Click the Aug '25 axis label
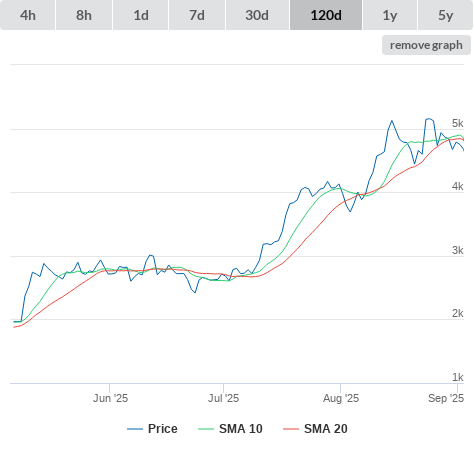 341,398
